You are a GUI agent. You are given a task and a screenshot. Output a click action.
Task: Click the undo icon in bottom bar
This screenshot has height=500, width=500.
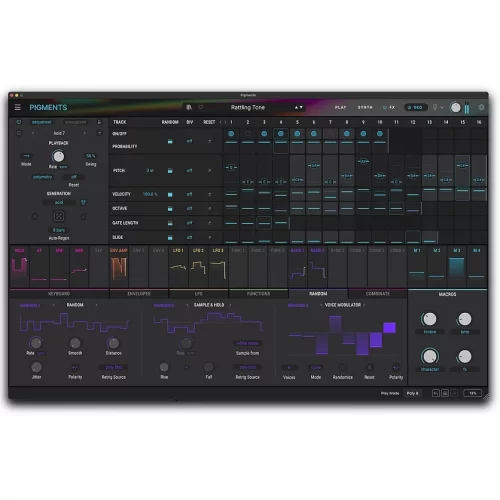click(436, 393)
